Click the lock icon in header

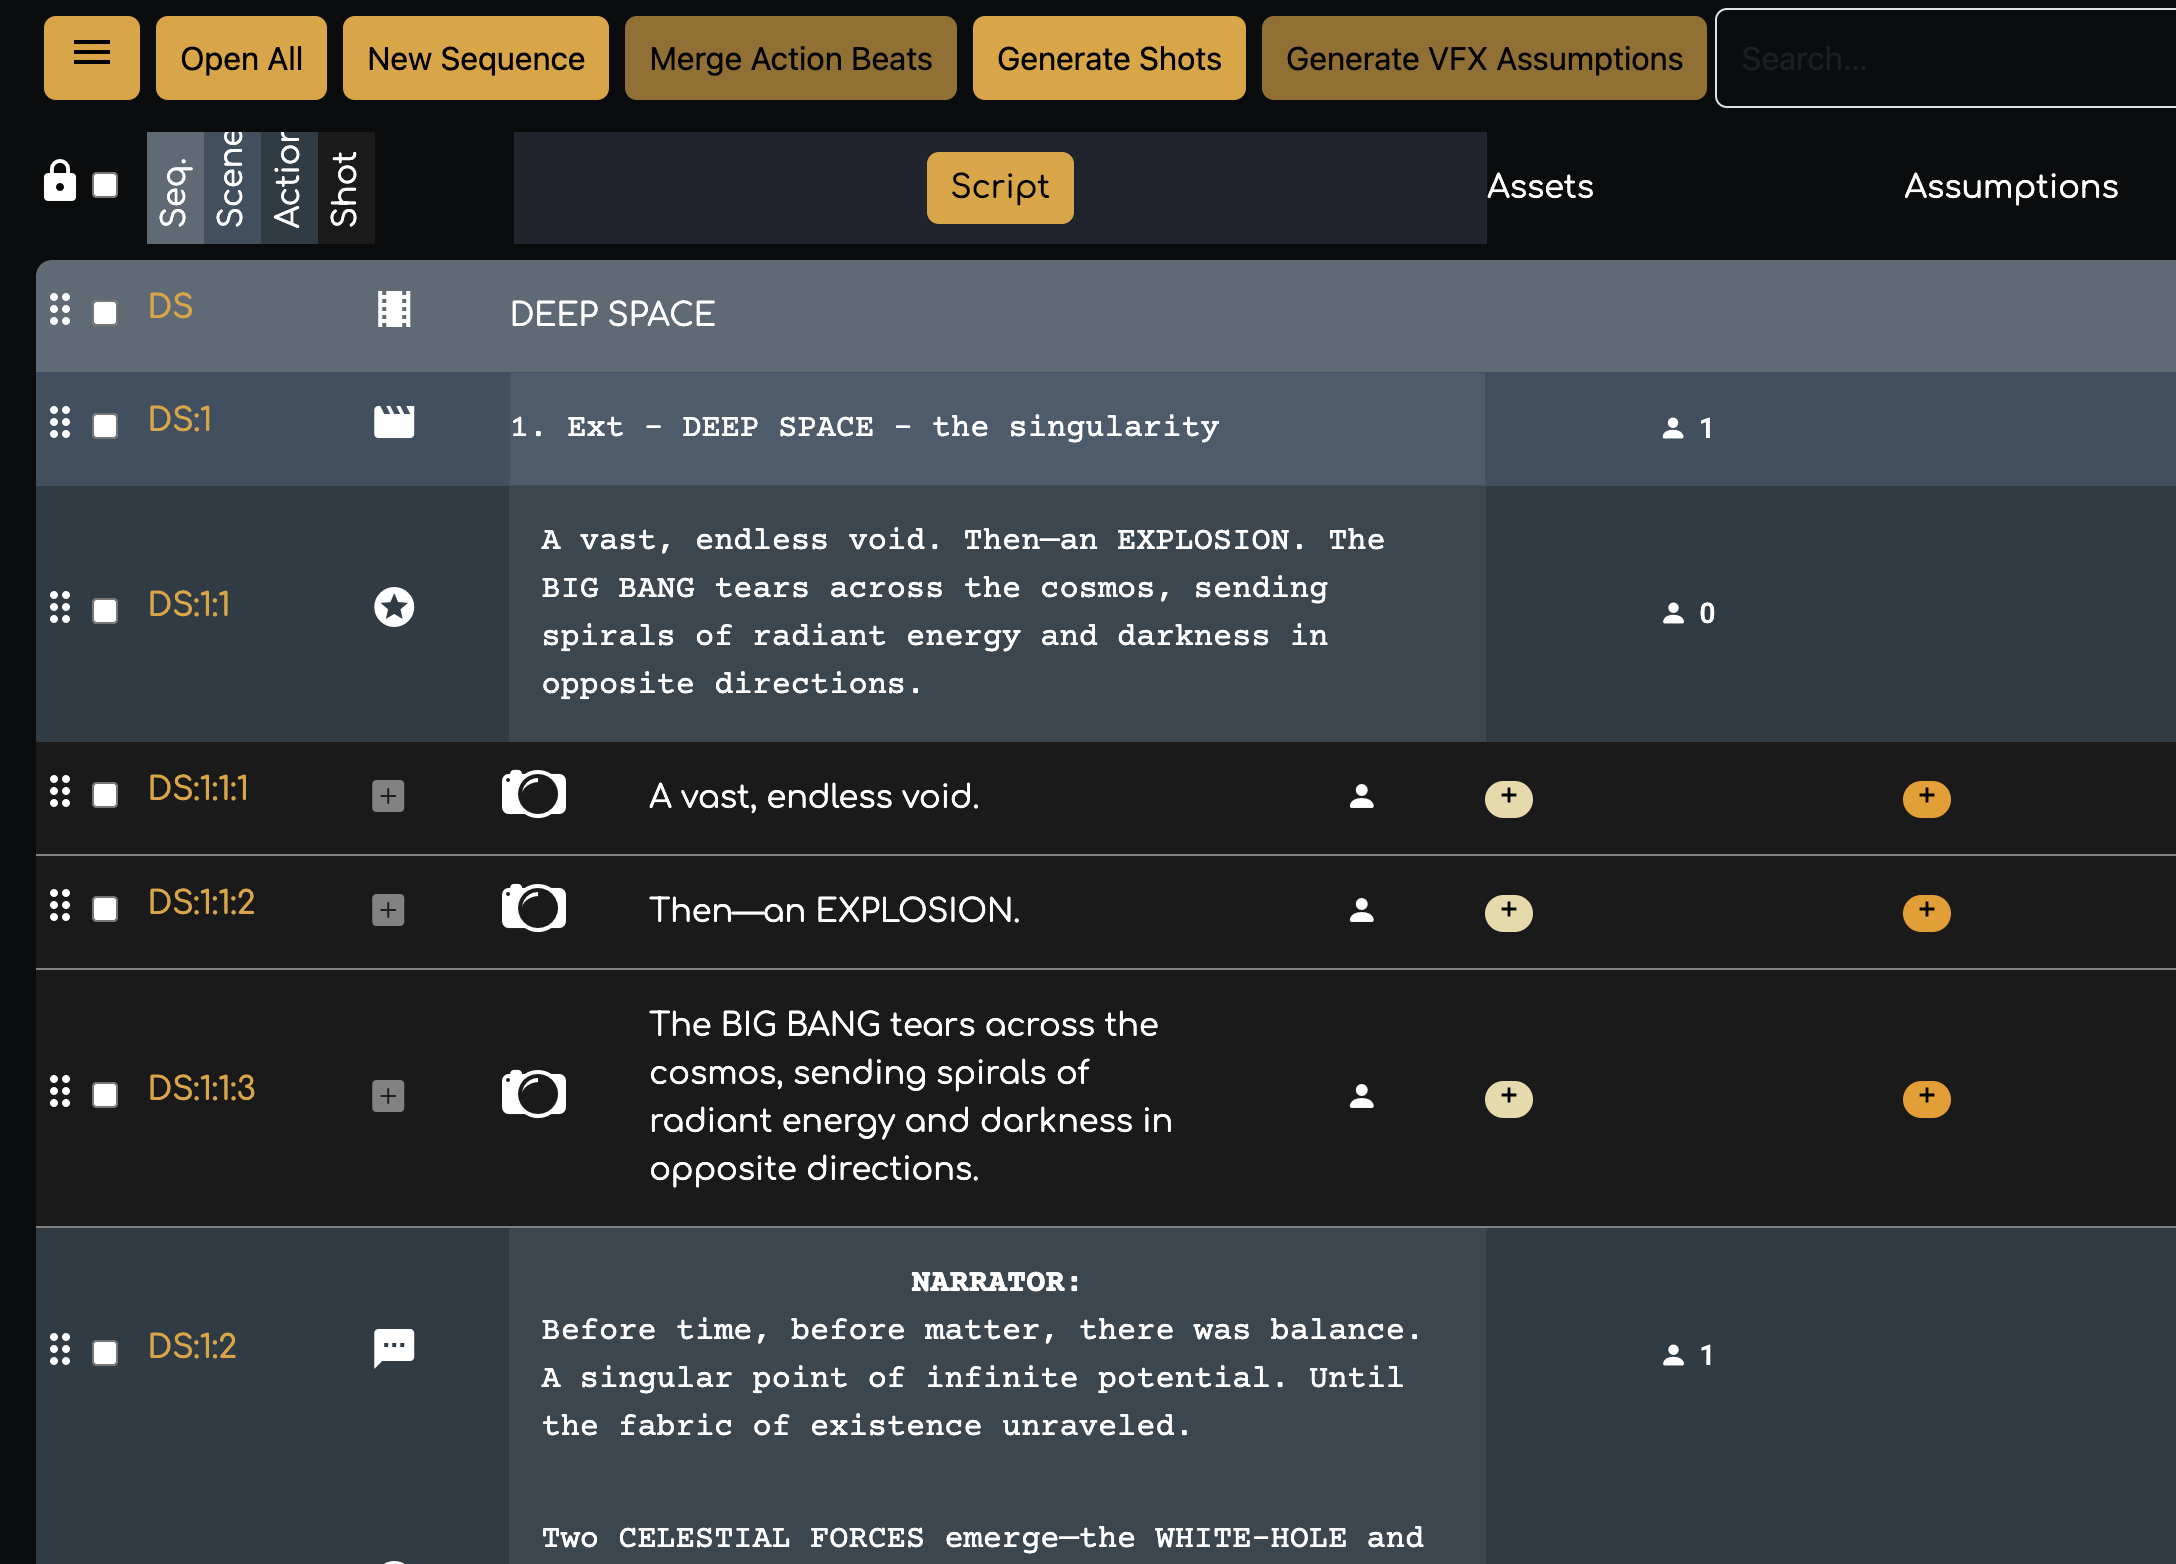coord(60,182)
